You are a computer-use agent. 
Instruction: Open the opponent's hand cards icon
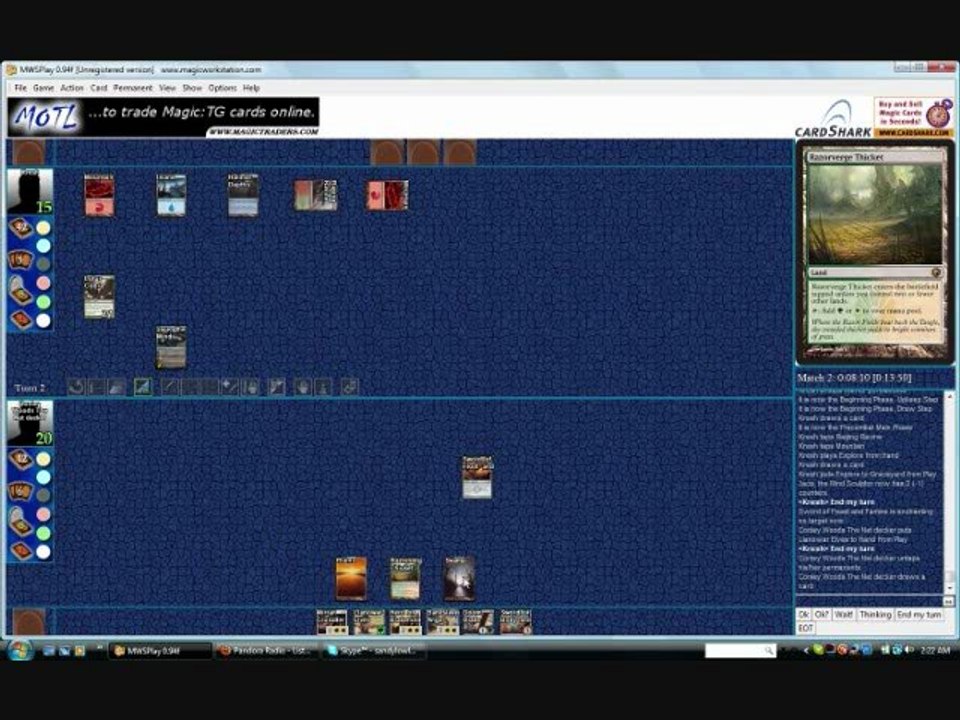[20, 259]
